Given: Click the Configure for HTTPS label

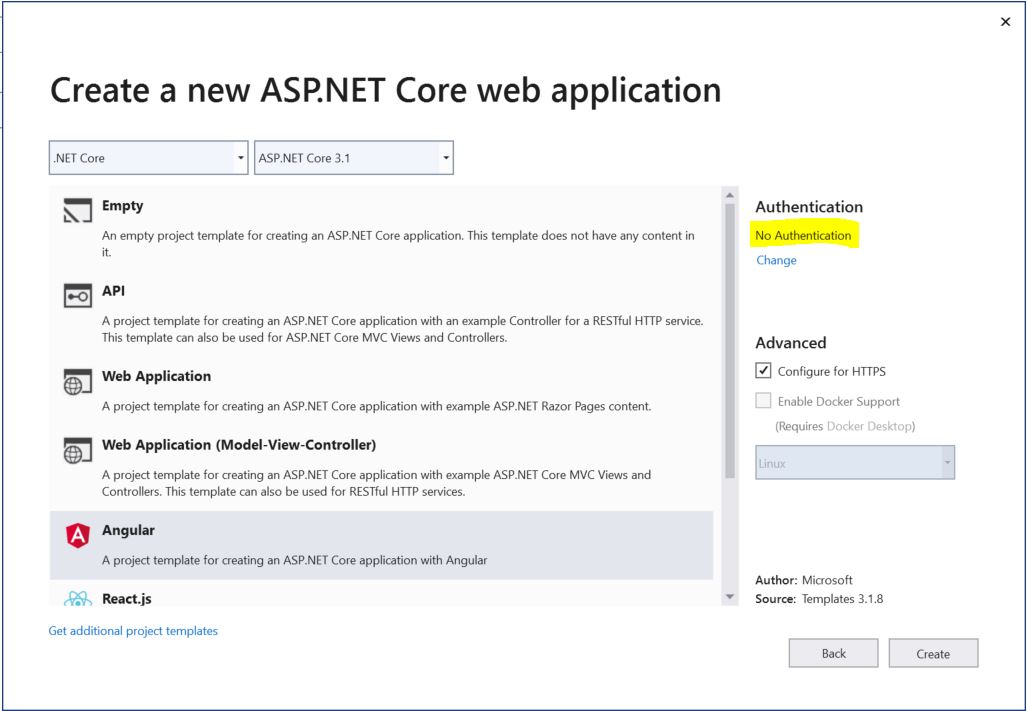Looking at the screenshot, I should pyautogui.click(x=832, y=371).
